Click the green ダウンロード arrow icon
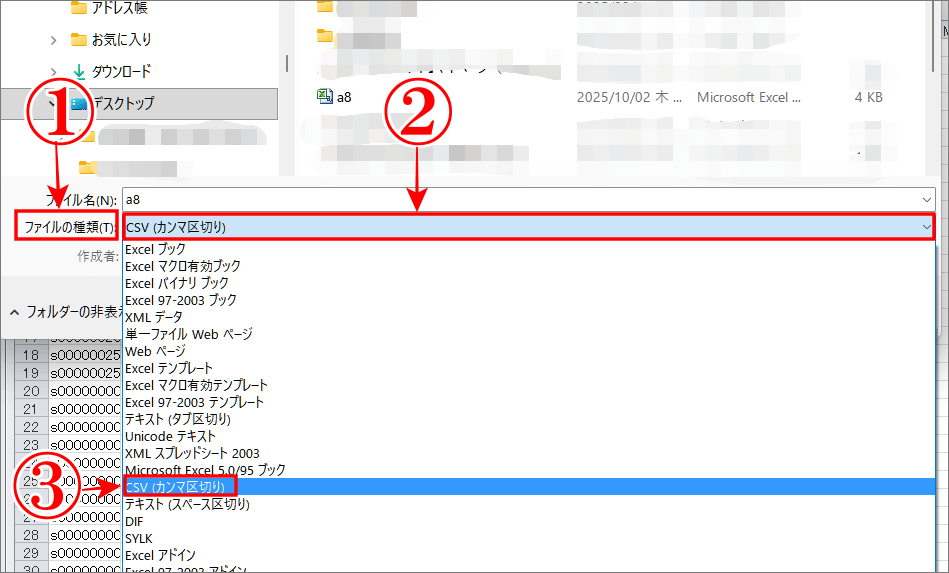The height and width of the screenshot is (573, 949). click(79, 71)
